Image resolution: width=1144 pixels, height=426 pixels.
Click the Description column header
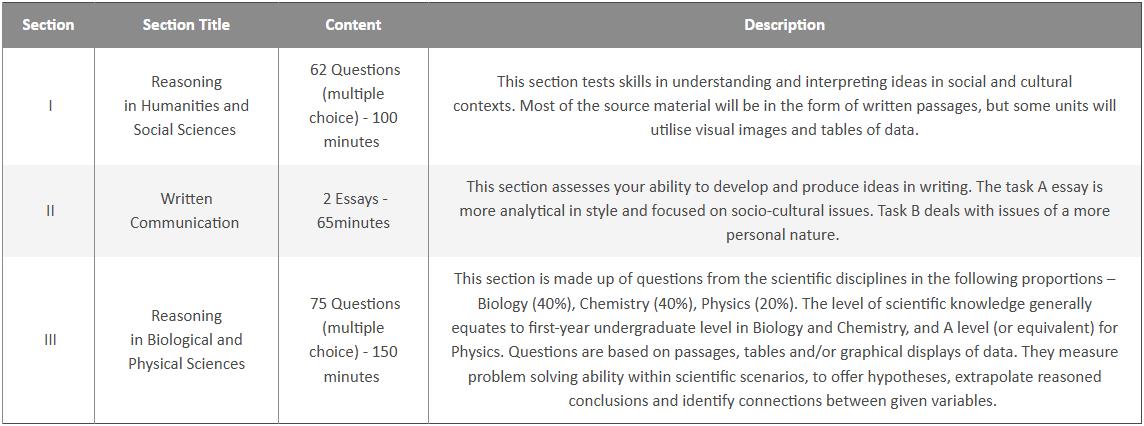[x=784, y=25]
